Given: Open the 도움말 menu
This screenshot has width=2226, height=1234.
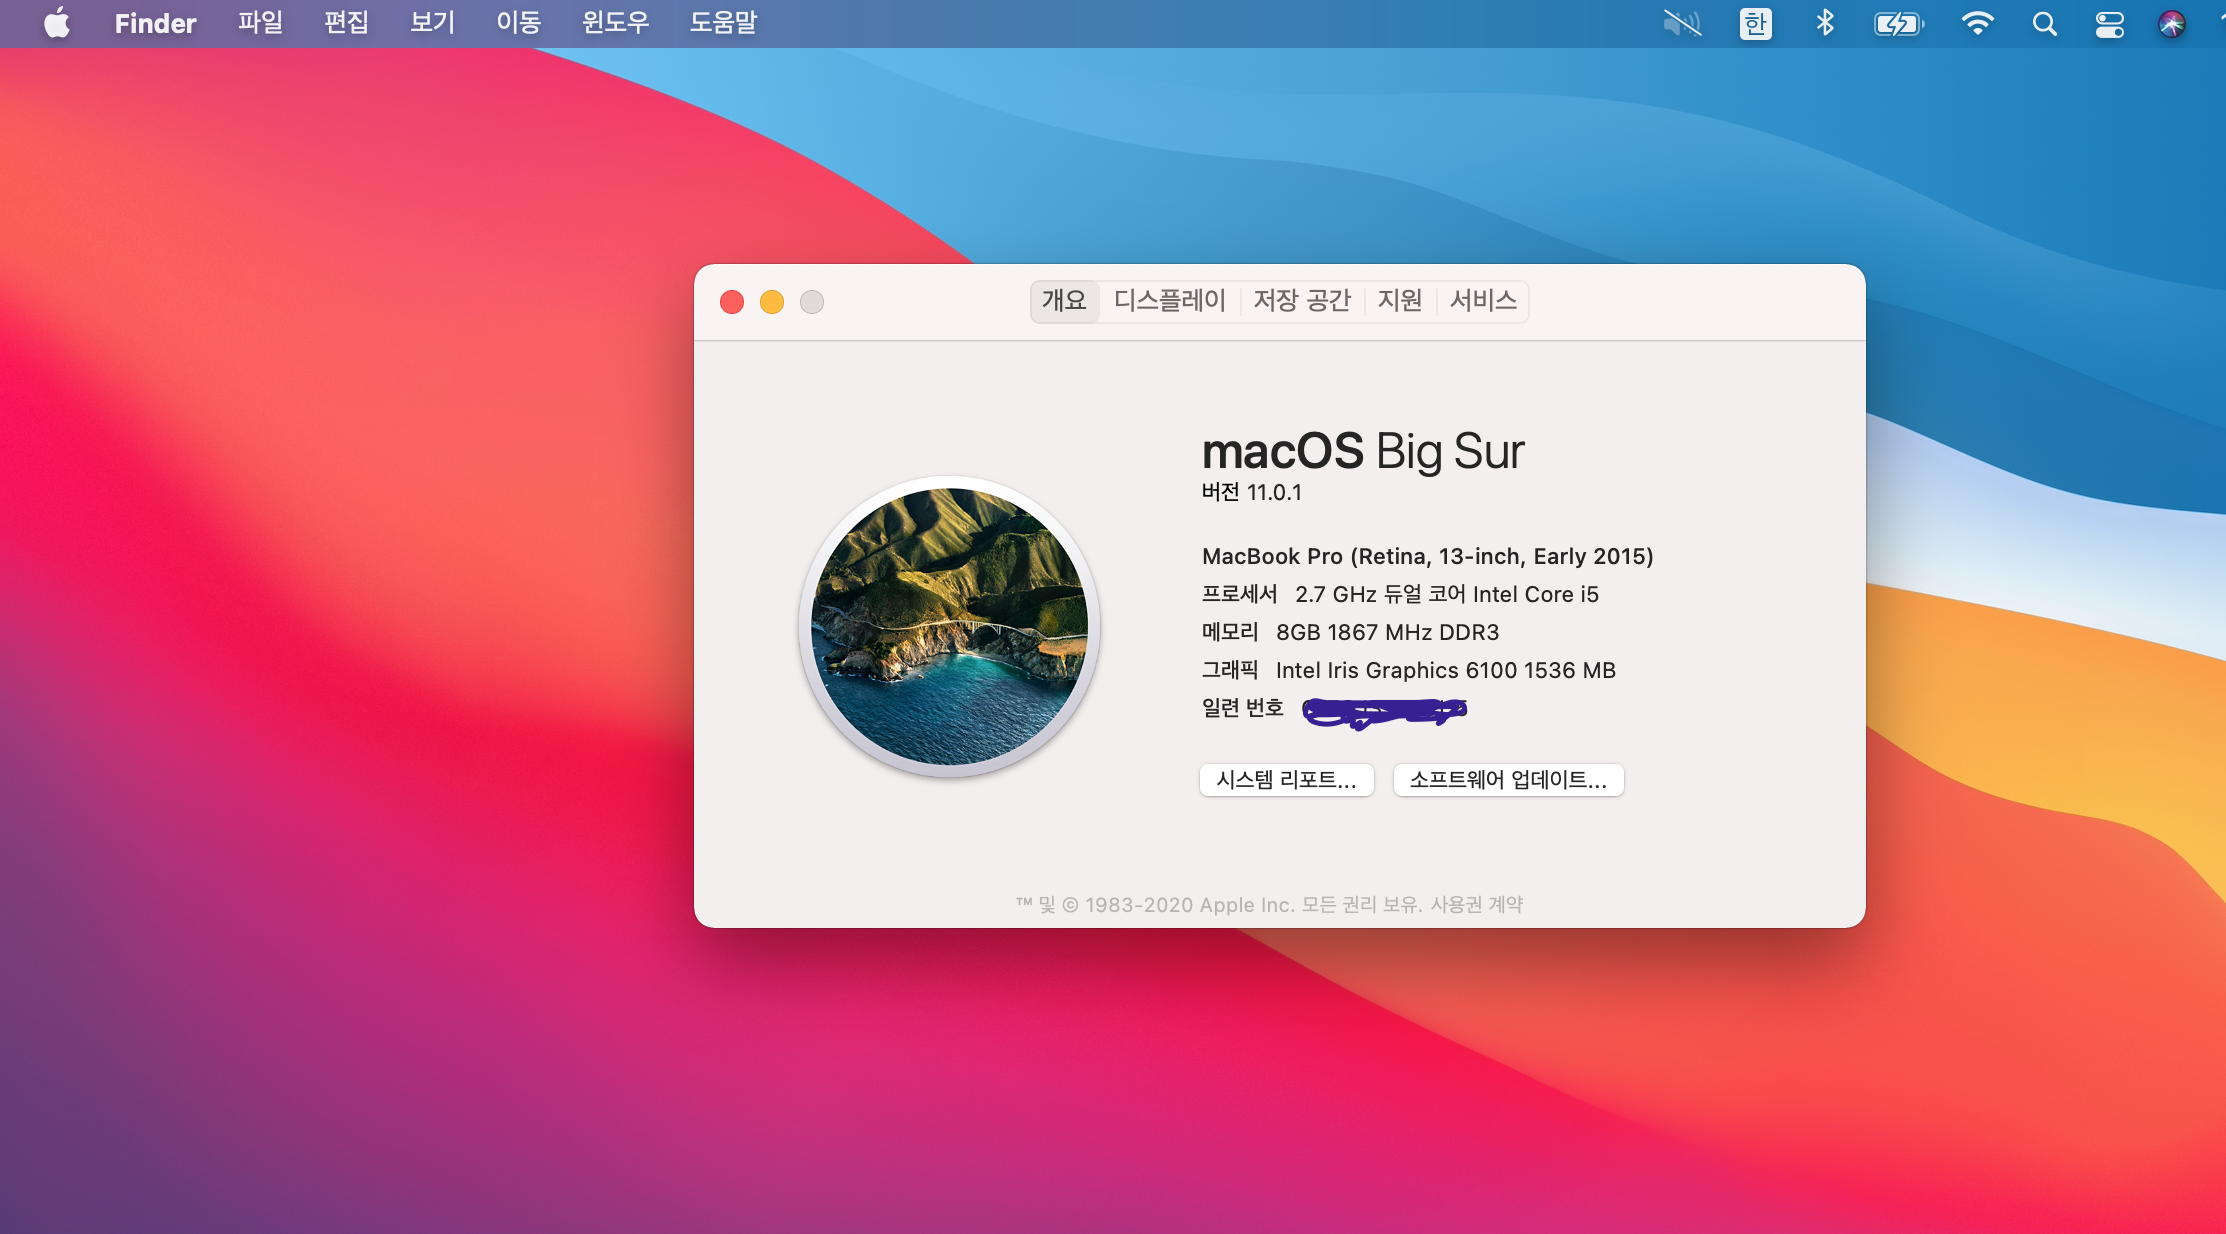Looking at the screenshot, I should pos(723,23).
